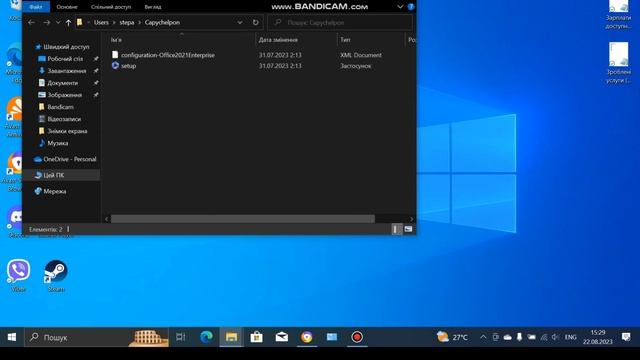Select Цей ПК in the sidebar
640x360 pixels.
click(53, 175)
